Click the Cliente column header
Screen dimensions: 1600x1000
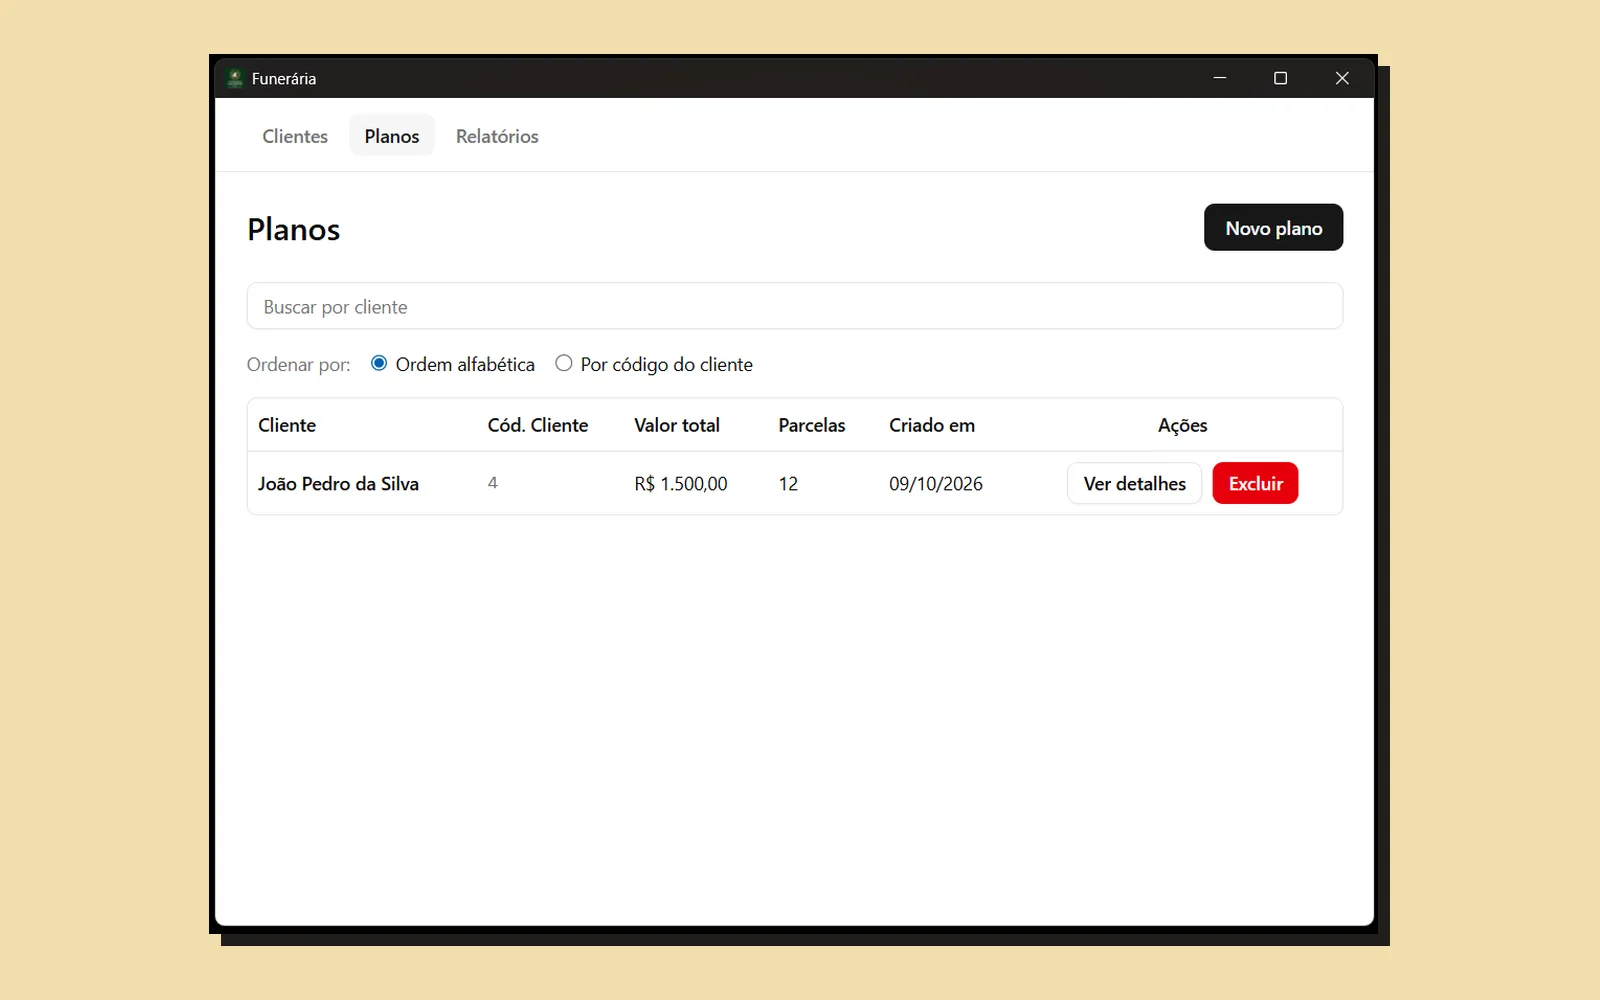click(x=287, y=425)
